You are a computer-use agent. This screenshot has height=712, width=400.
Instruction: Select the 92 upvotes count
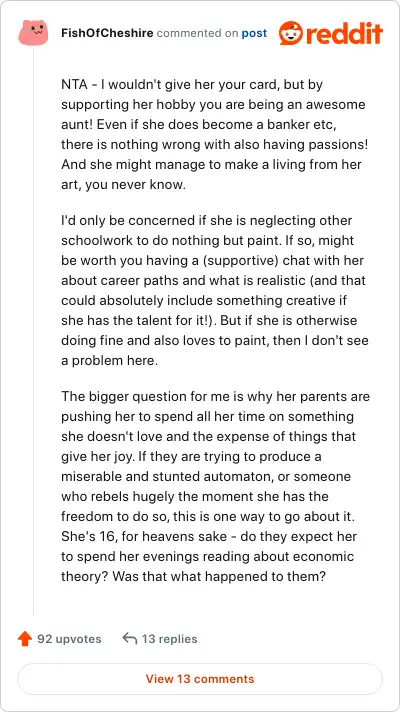point(69,639)
